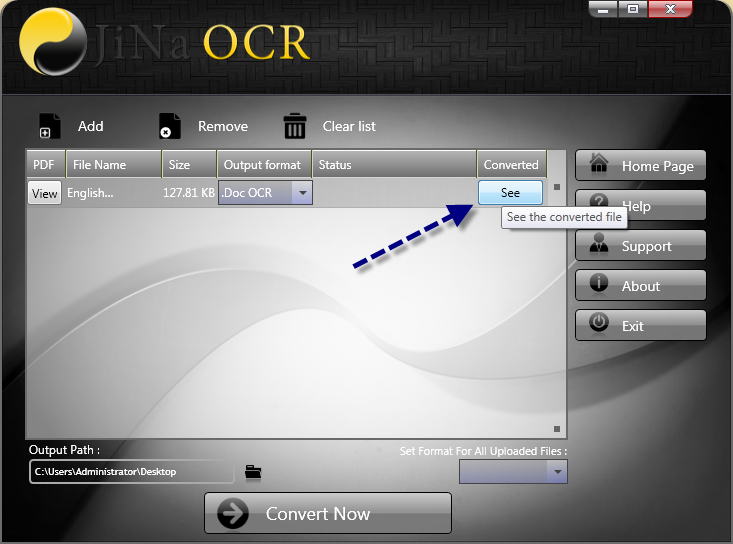
Task: Click the Home Page button
Action: pyautogui.click(x=640, y=165)
